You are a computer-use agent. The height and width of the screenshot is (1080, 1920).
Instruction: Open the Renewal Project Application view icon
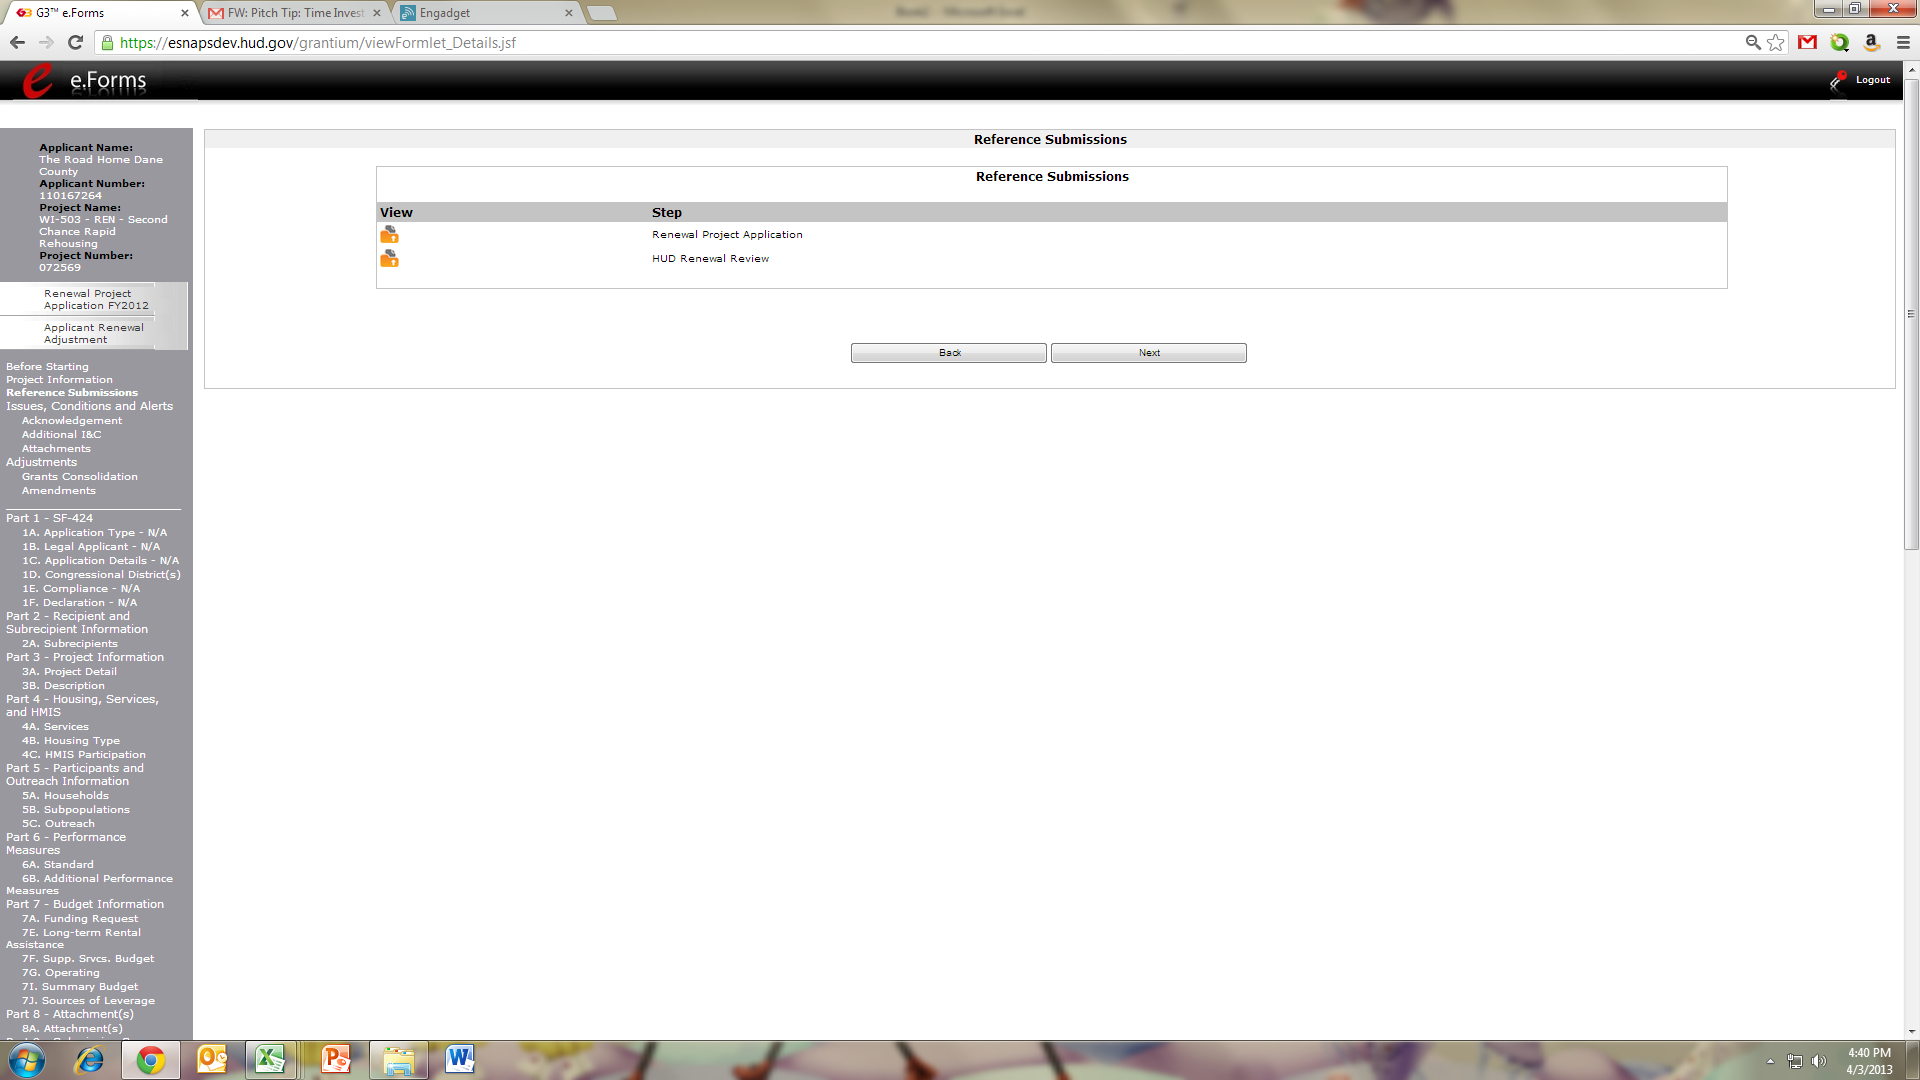[x=389, y=234]
